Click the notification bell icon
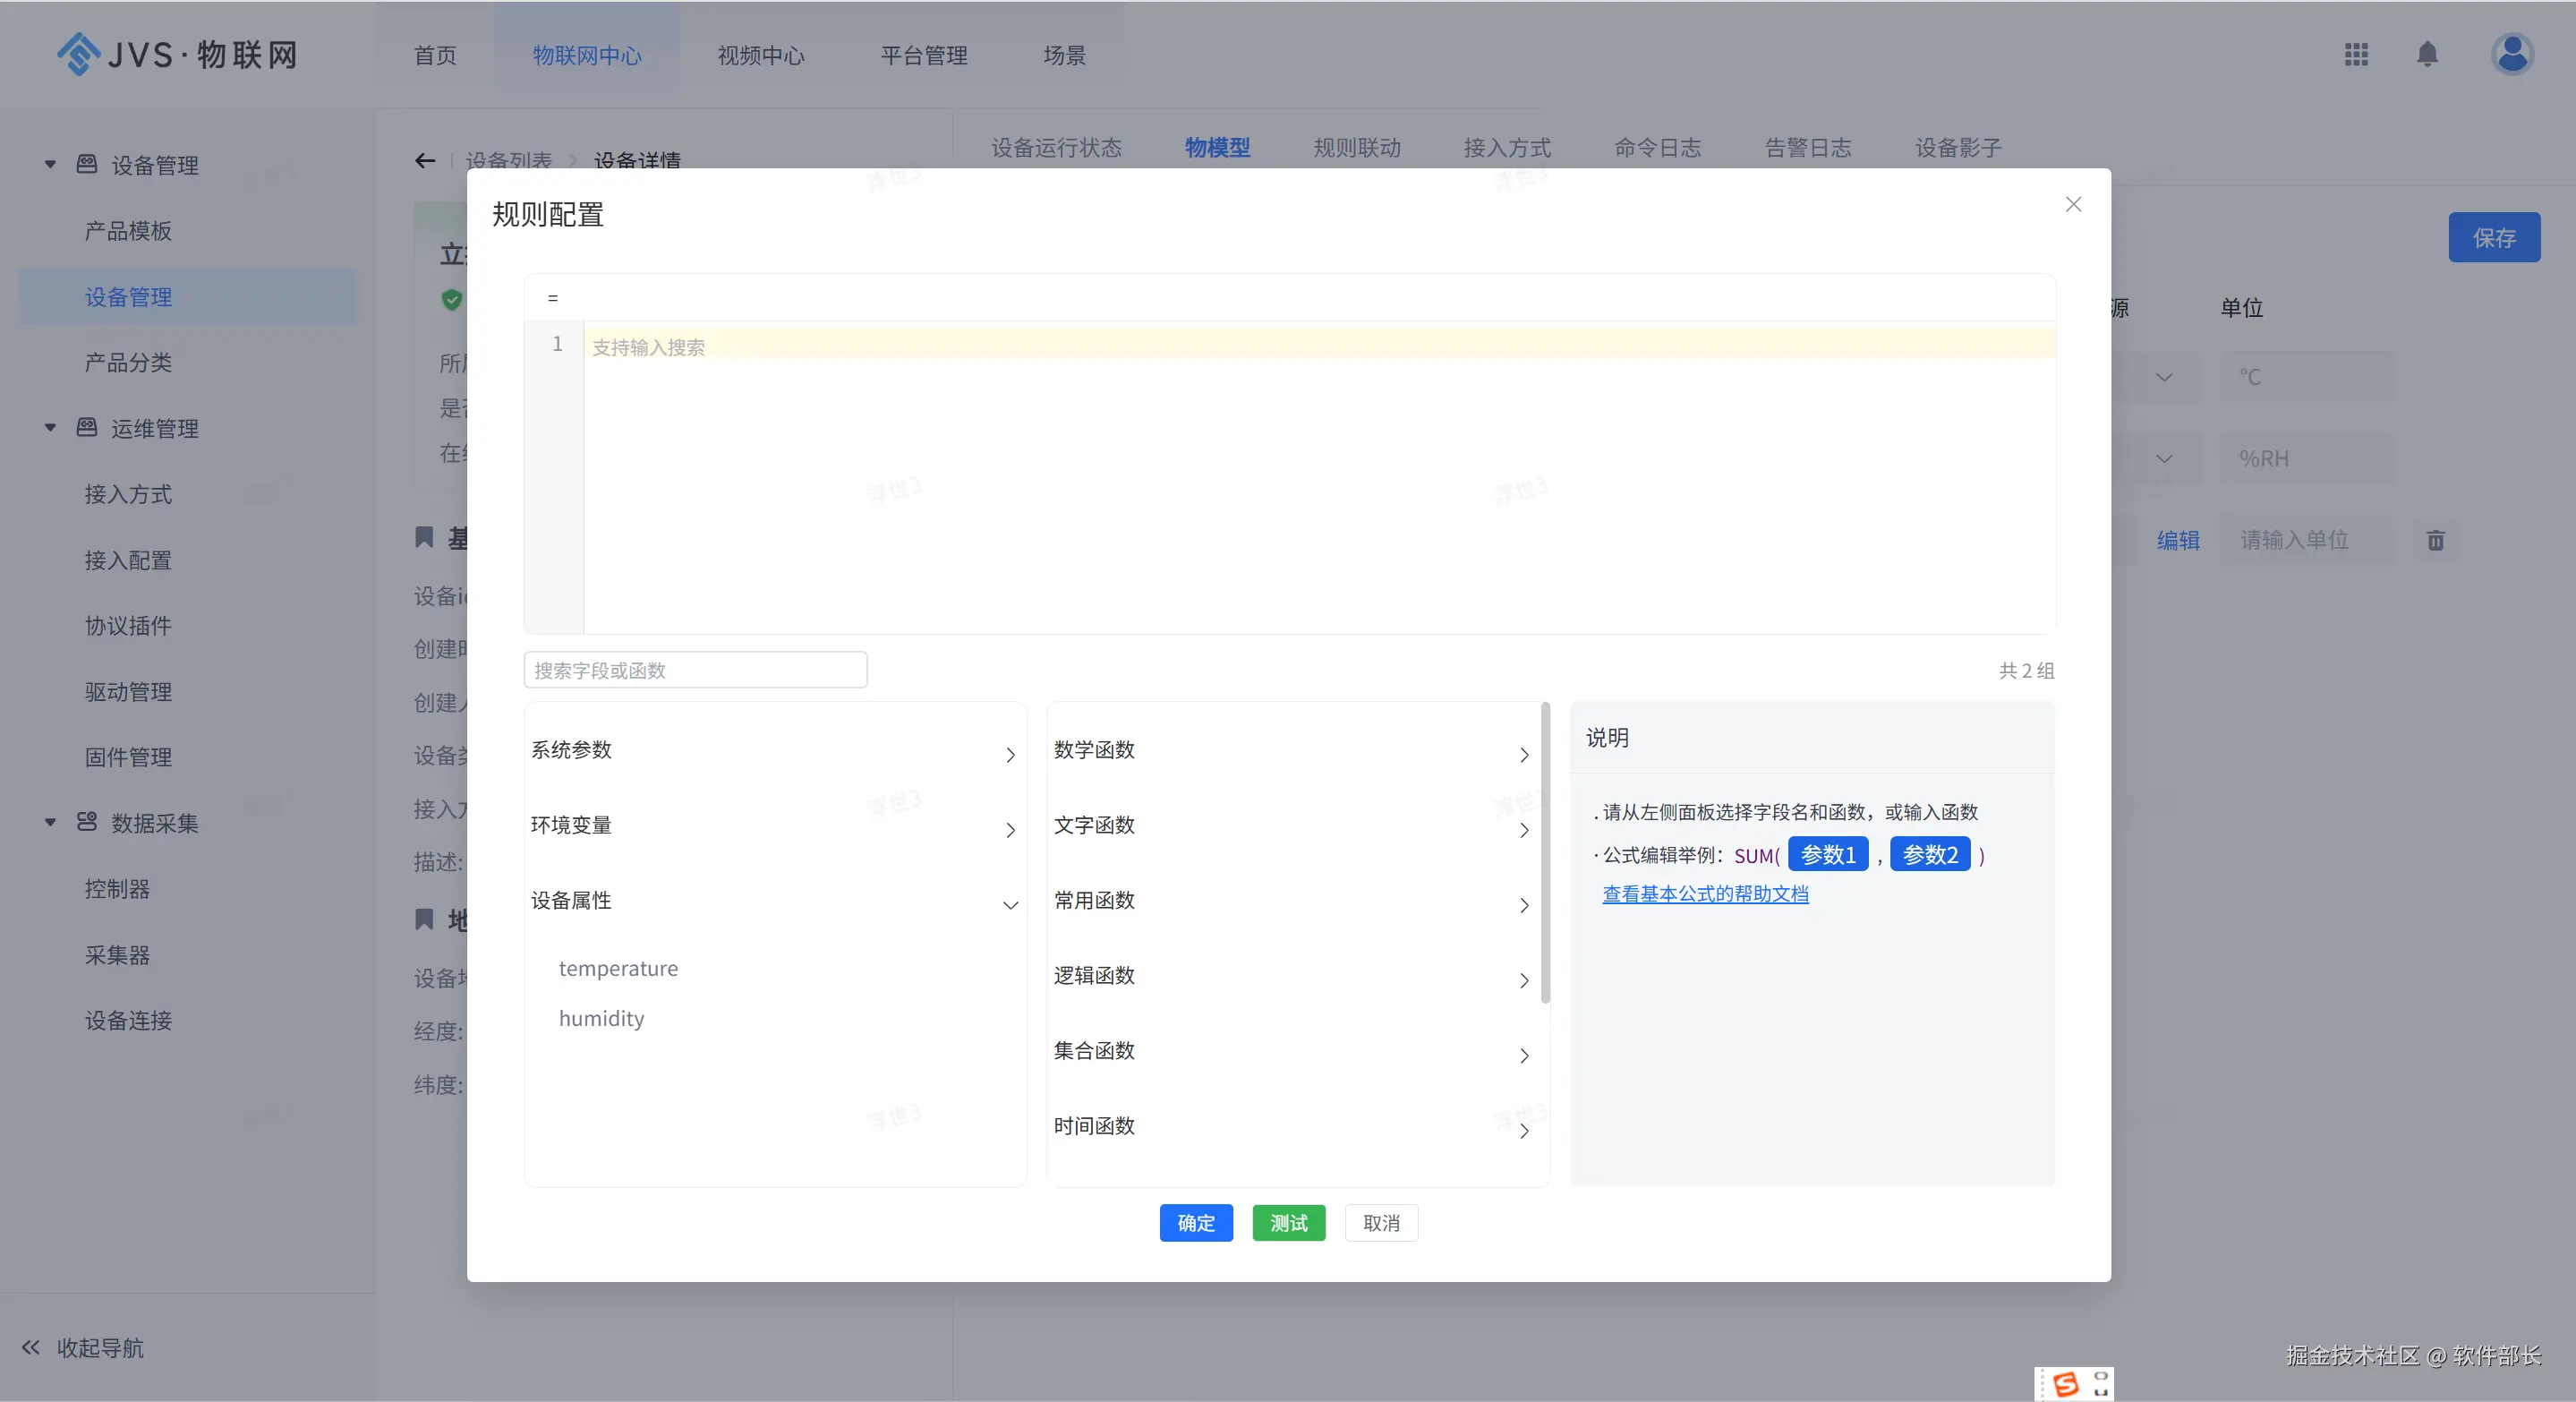The image size is (2576, 1402). [x=2427, y=54]
